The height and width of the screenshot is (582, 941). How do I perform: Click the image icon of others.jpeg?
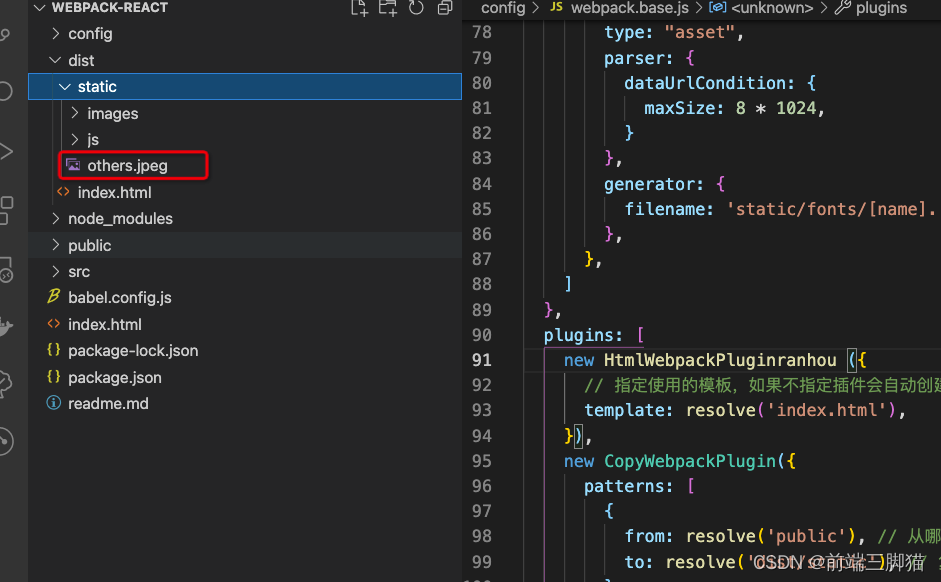point(73,165)
